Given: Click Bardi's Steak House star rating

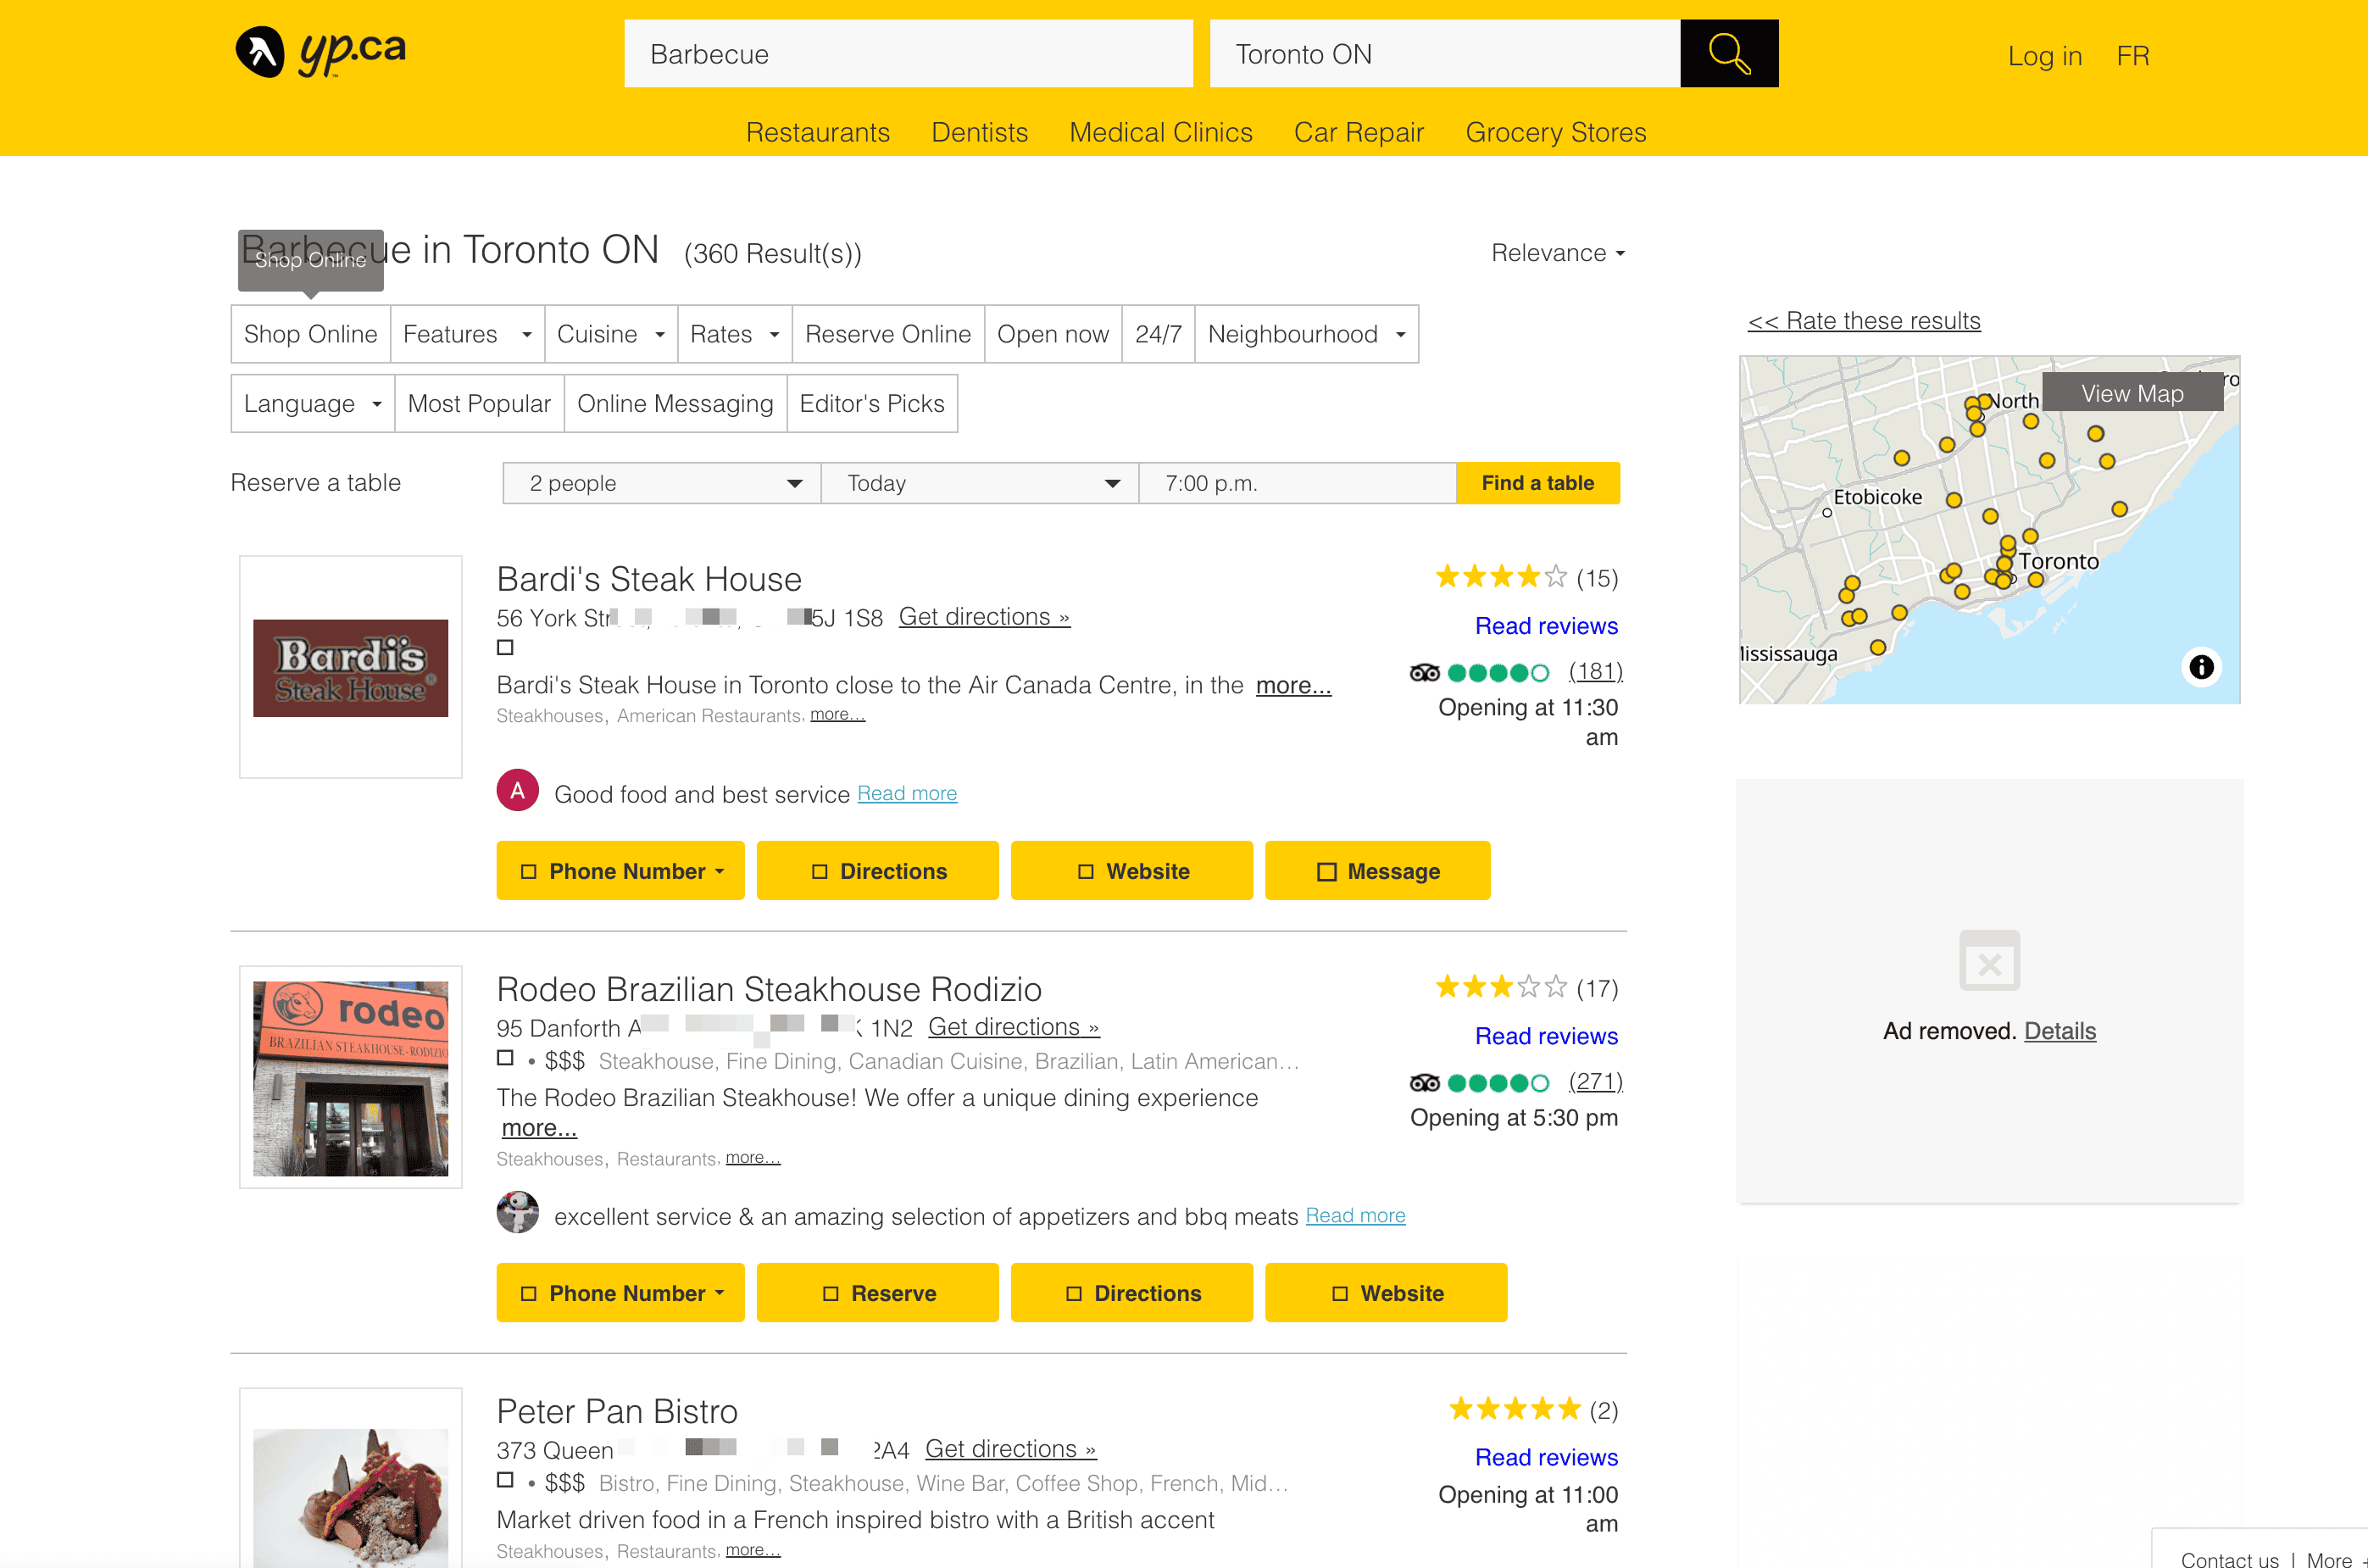Looking at the screenshot, I should (x=1500, y=577).
